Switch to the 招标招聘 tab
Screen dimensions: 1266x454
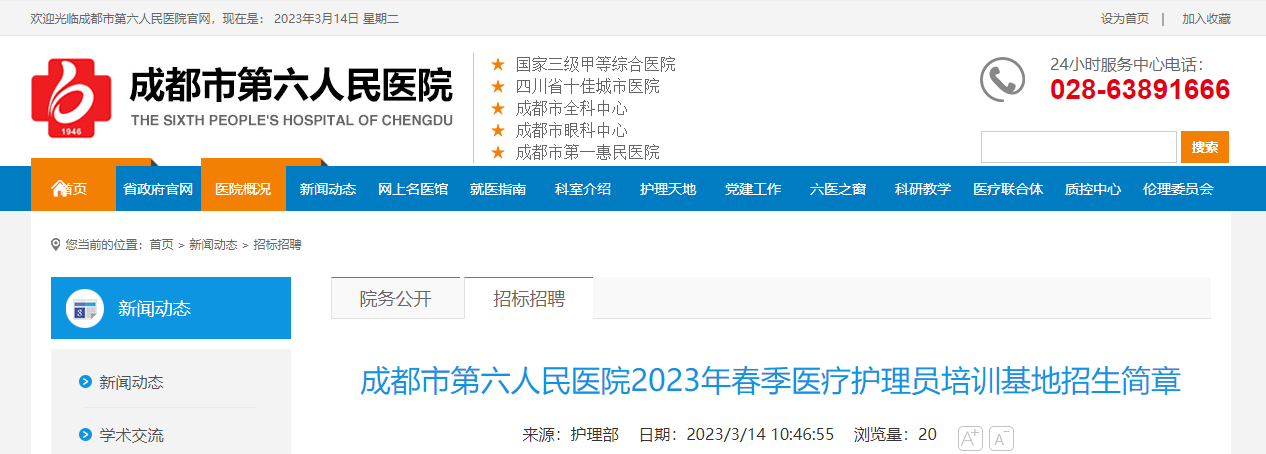[529, 298]
